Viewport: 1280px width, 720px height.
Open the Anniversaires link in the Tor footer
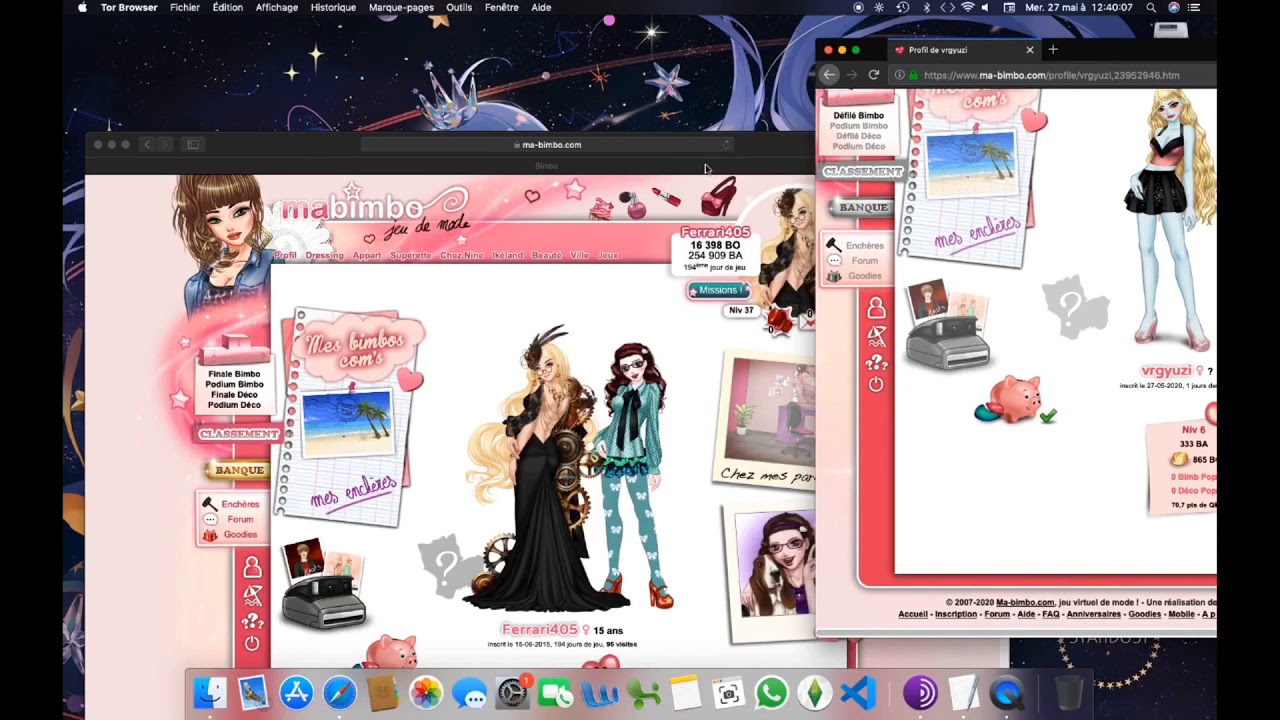(x=1094, y=614)
